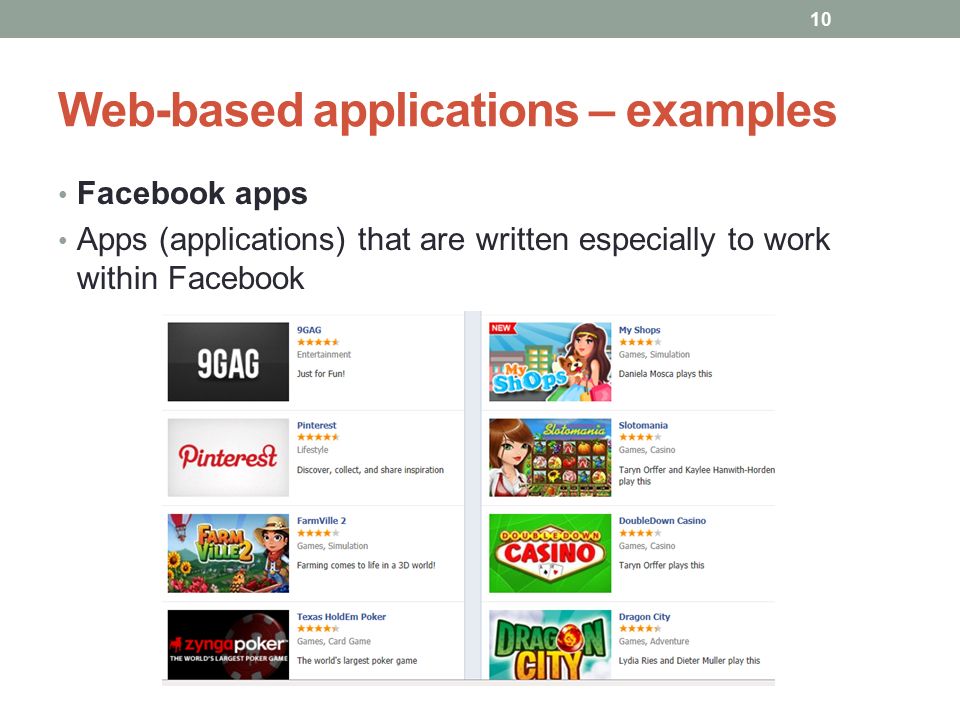Screen dimensions: 960x720
Task: Click the FarmVille 2 title link
Action: coord(321,521)
